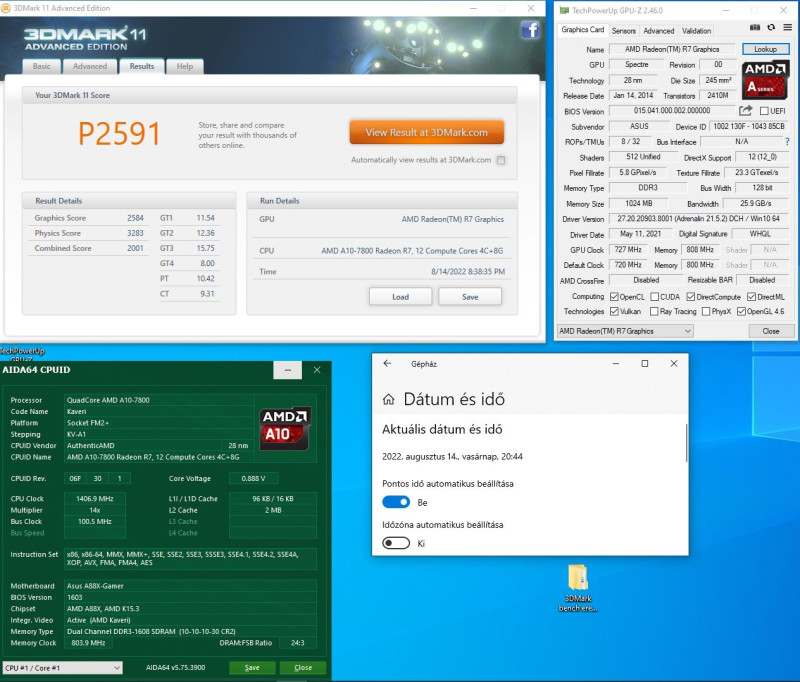Open the 3DMark bench folder on desktop

pos(578,588)
